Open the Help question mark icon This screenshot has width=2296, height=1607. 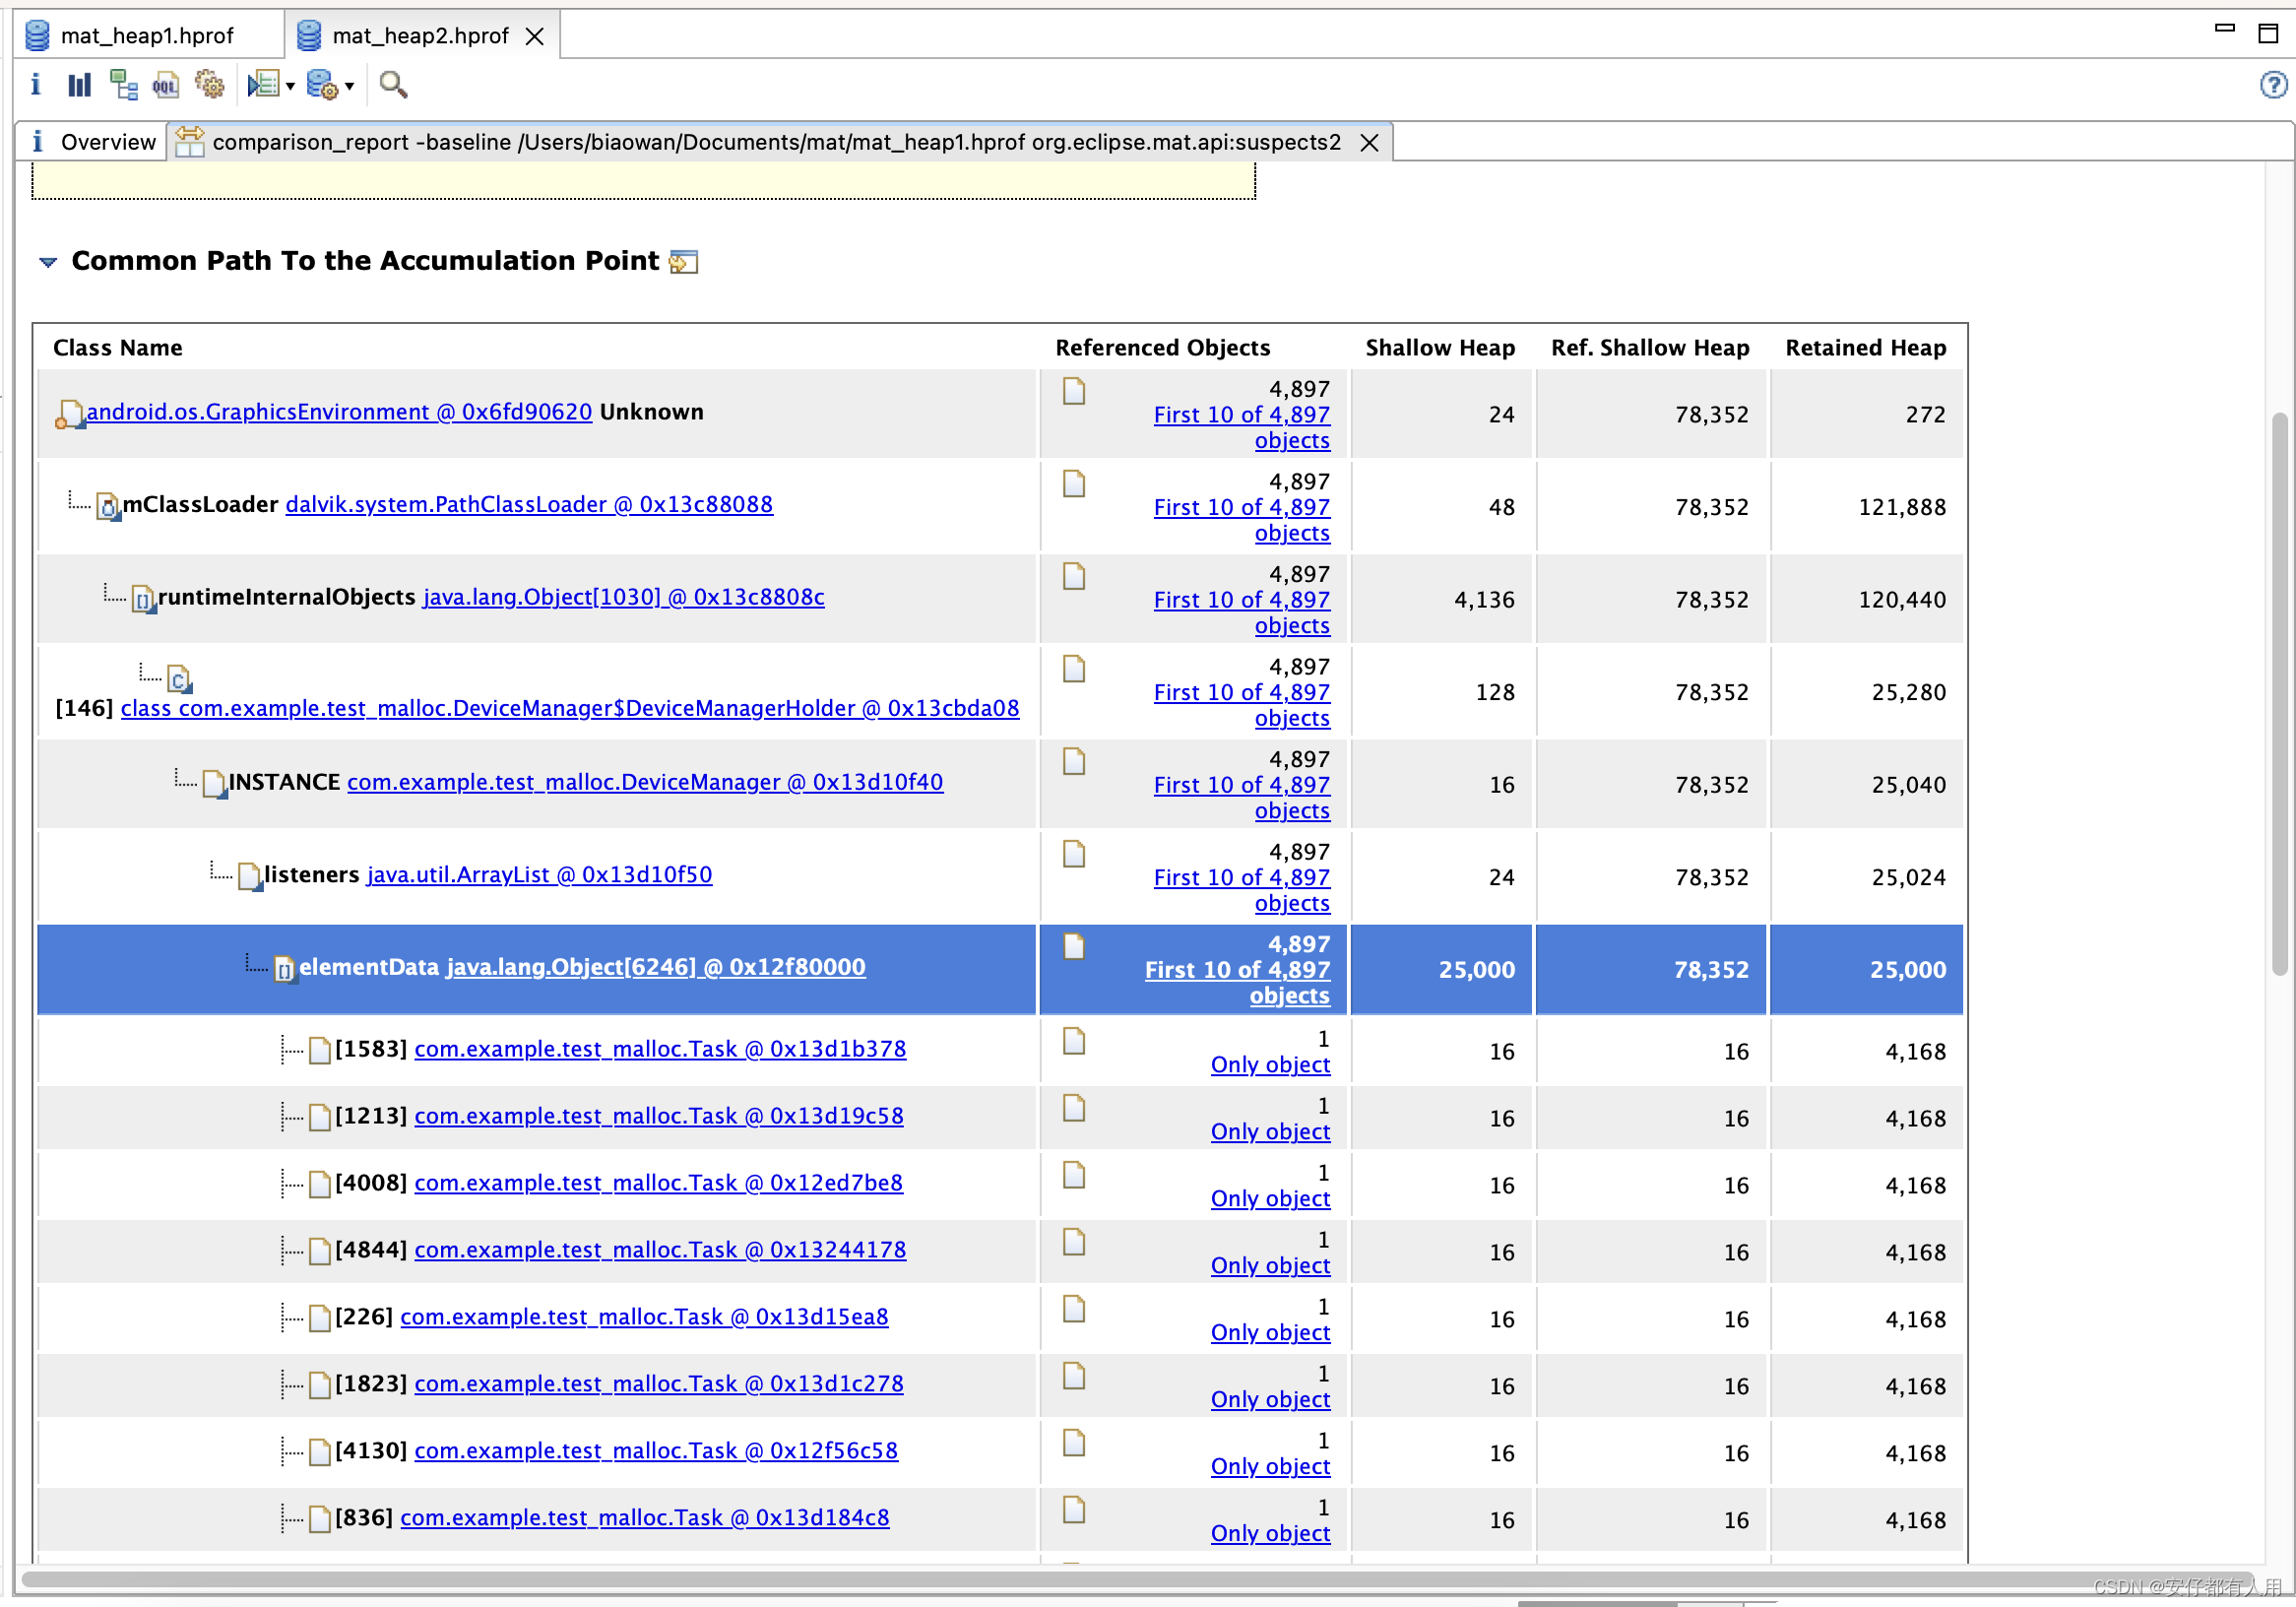[2273, 85]
